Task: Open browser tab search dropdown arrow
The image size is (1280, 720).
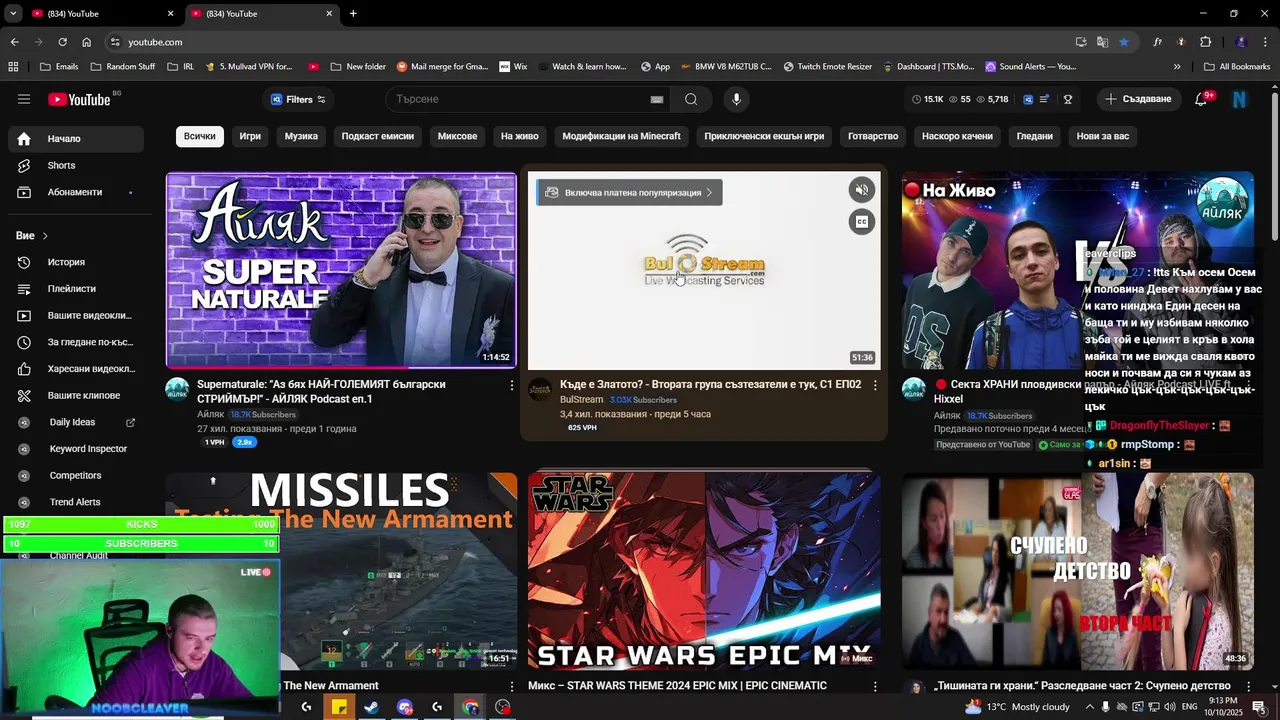Action: [13, 14]
